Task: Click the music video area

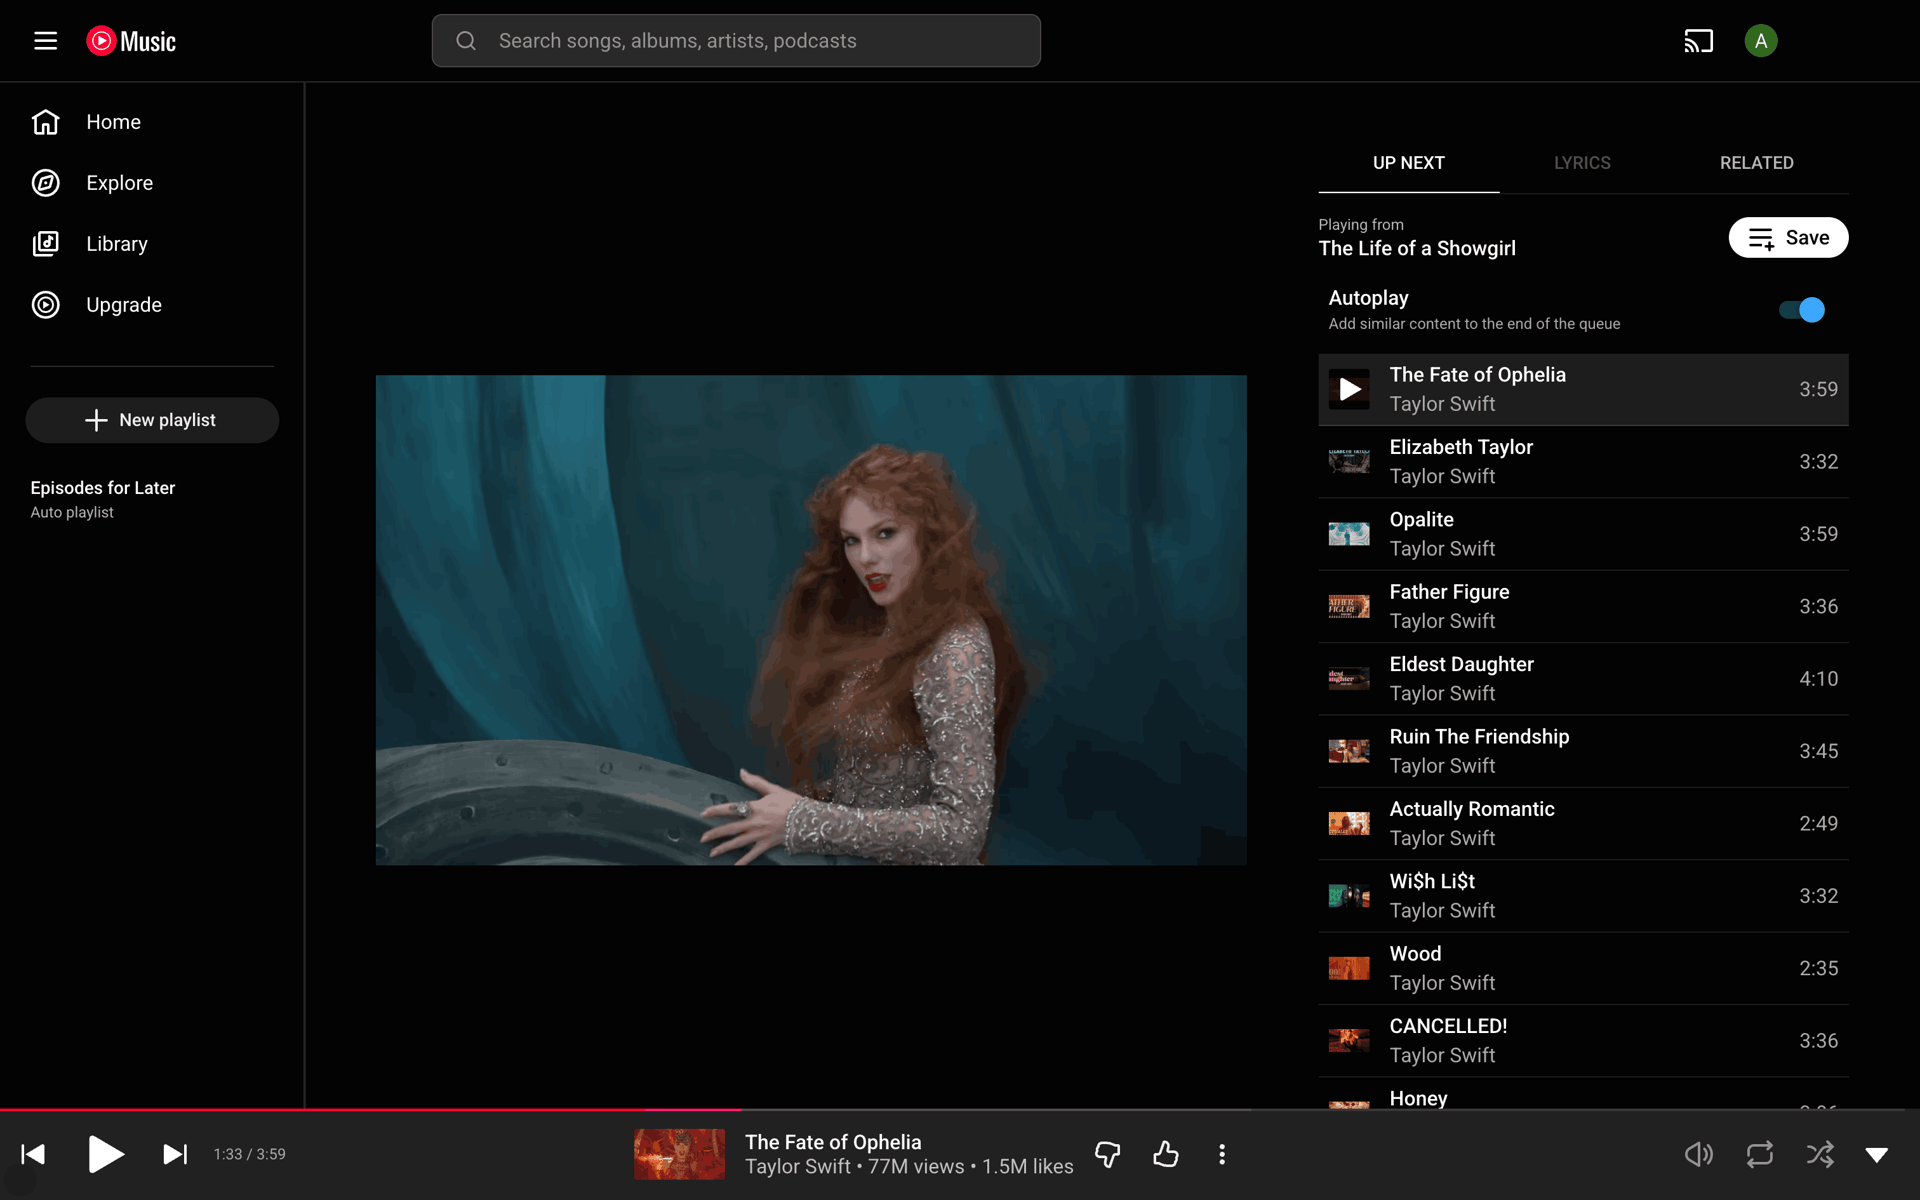Action: (811, 620)
